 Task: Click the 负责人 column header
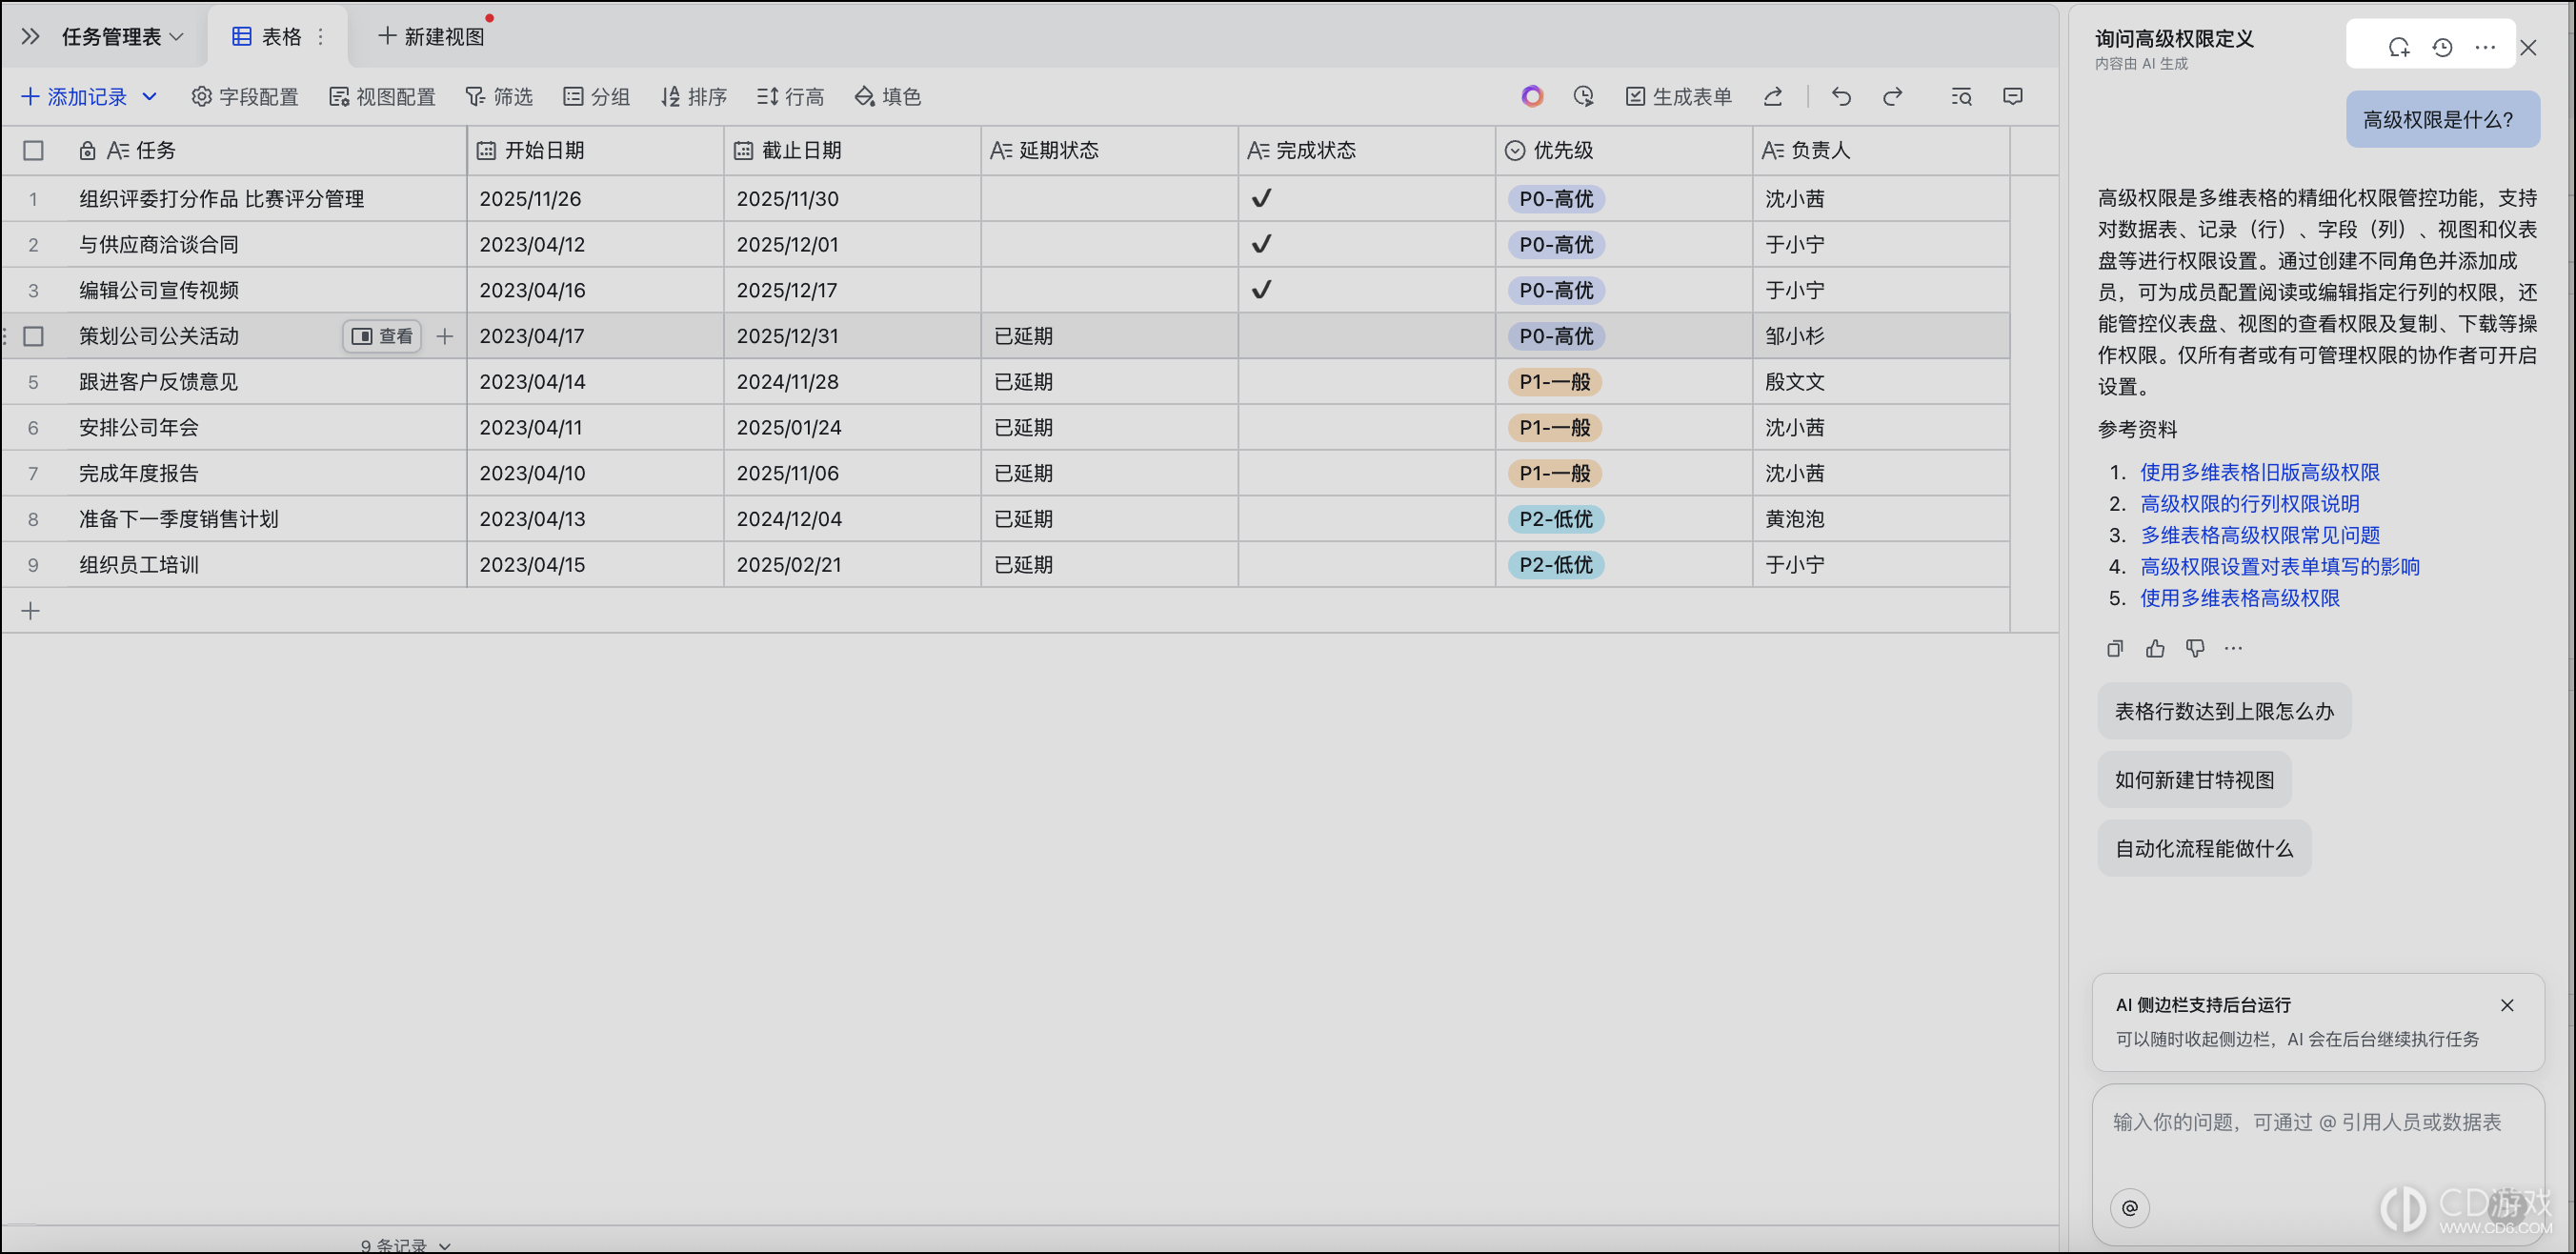pyautogui.click(x=1881, y=151)
